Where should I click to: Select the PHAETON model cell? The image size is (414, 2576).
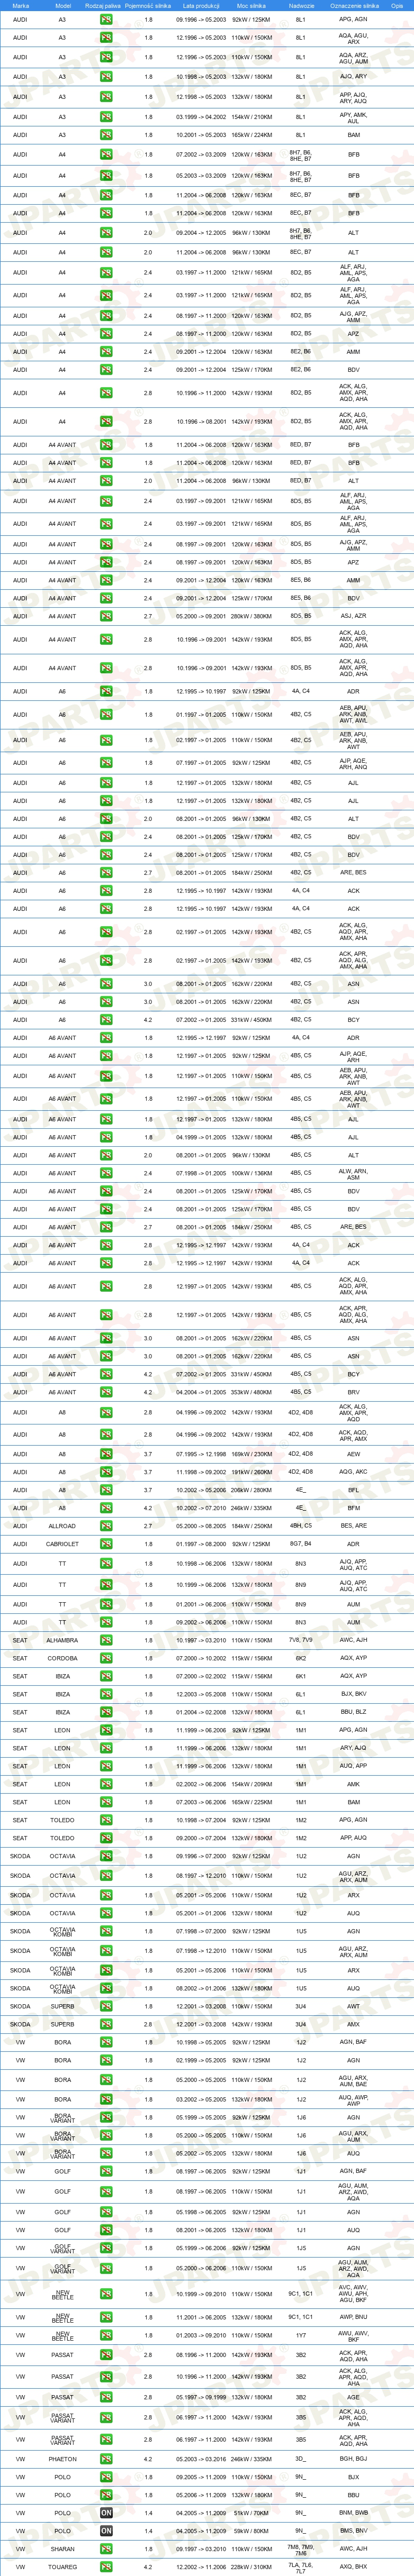tap(62, 2459)
